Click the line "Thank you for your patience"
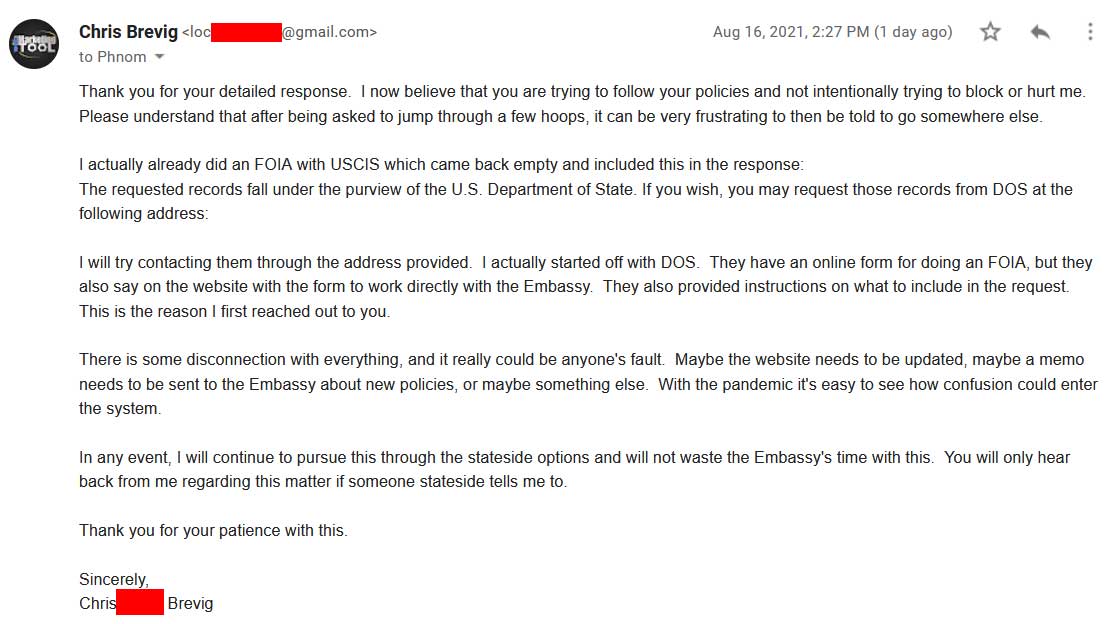This screenshot has height=624, width=1112. click(213, 530)
